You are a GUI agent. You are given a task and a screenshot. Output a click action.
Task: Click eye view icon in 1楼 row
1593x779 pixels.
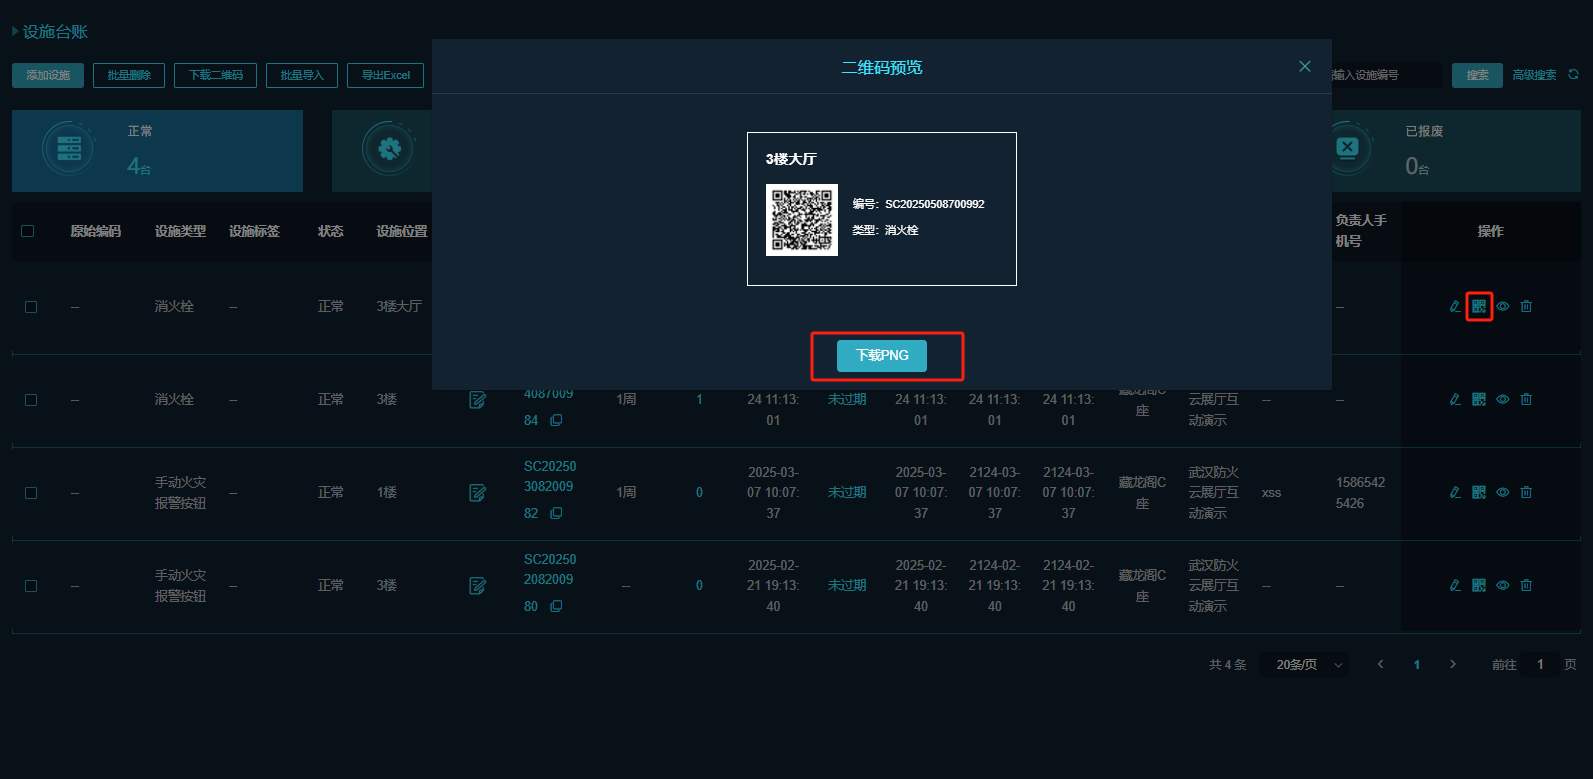[x=1503, y=492]
